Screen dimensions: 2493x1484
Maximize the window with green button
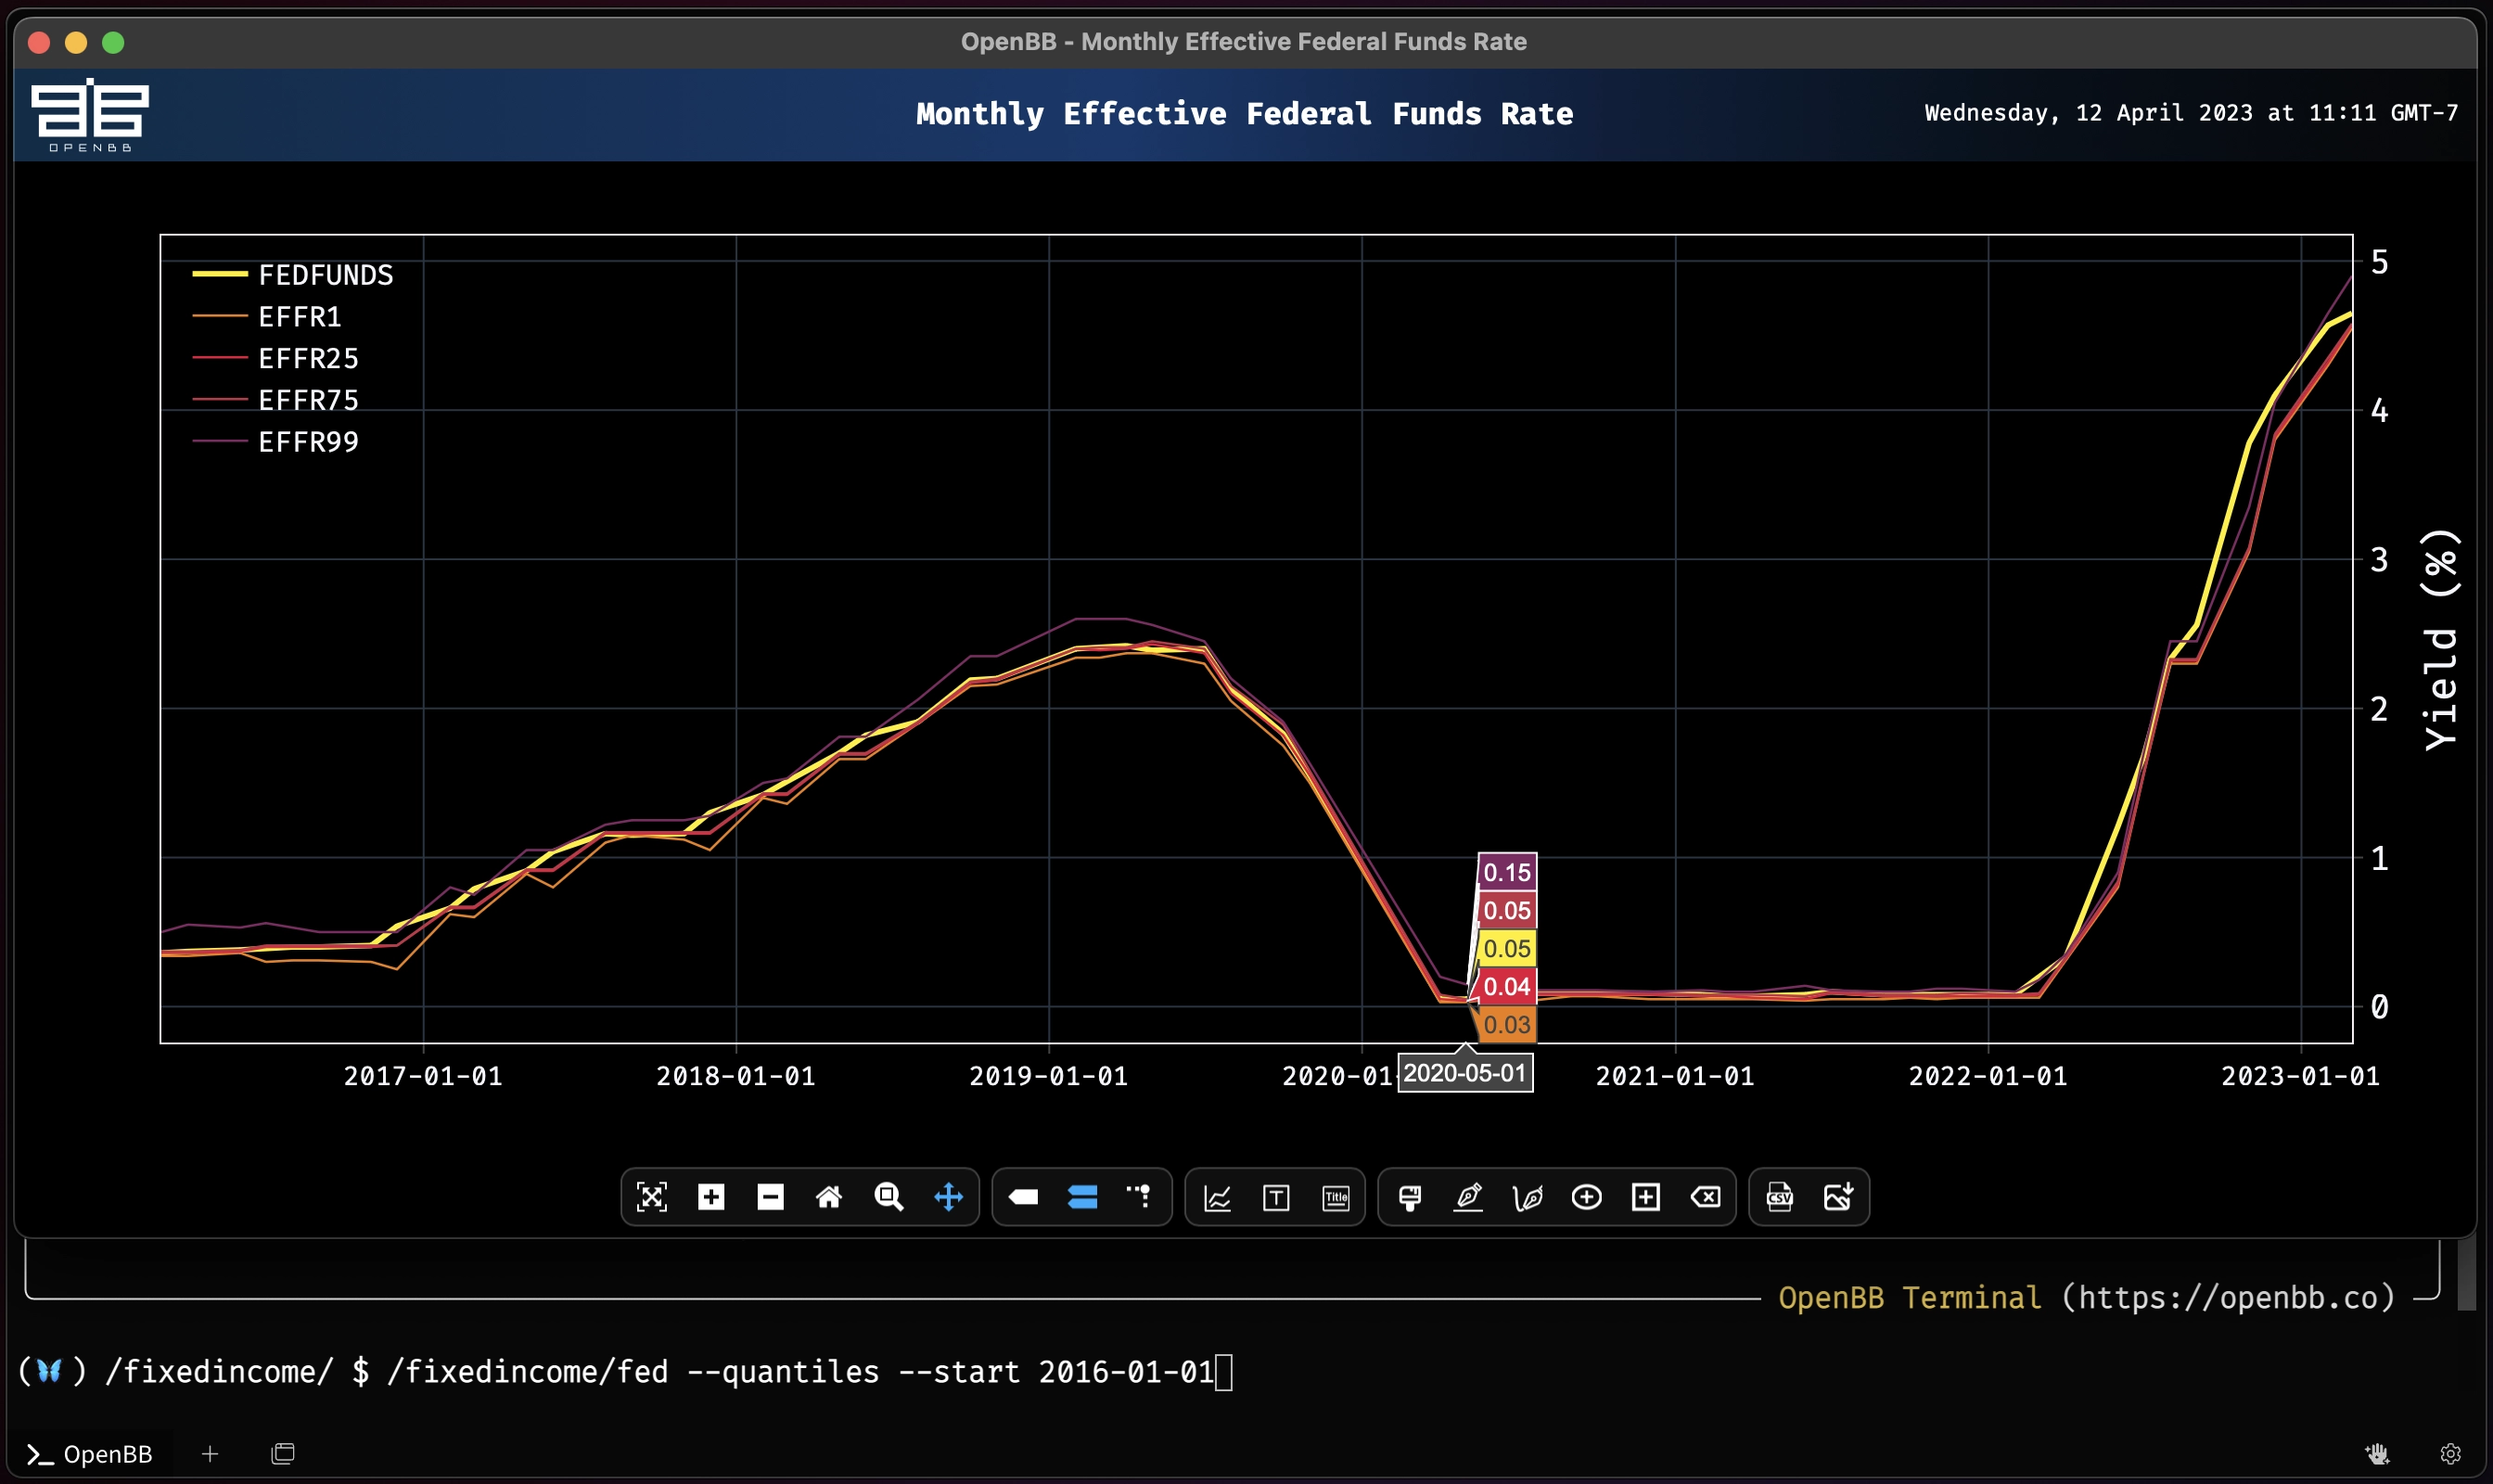click(x=113, y=42)
